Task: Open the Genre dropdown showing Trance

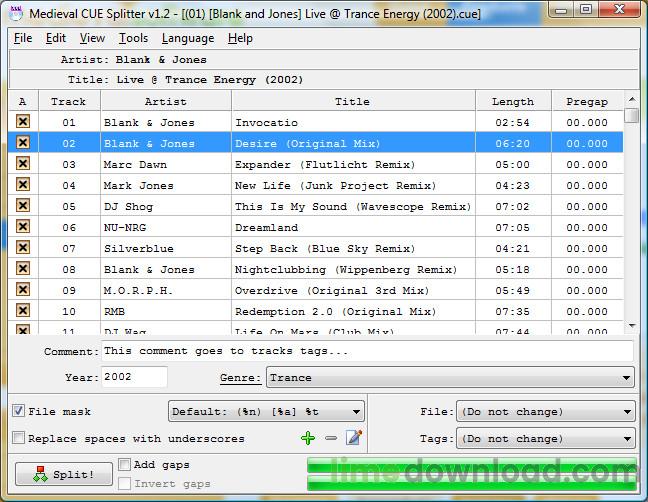Action: tap(450, 378)
